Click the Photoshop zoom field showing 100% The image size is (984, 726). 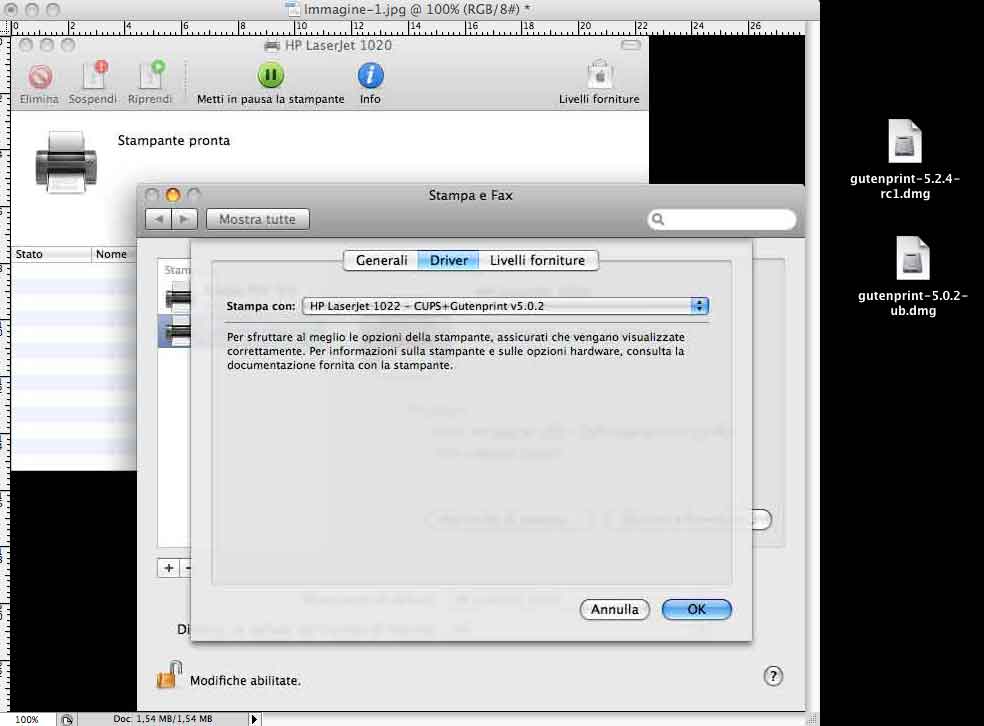[x=27, y=719]
